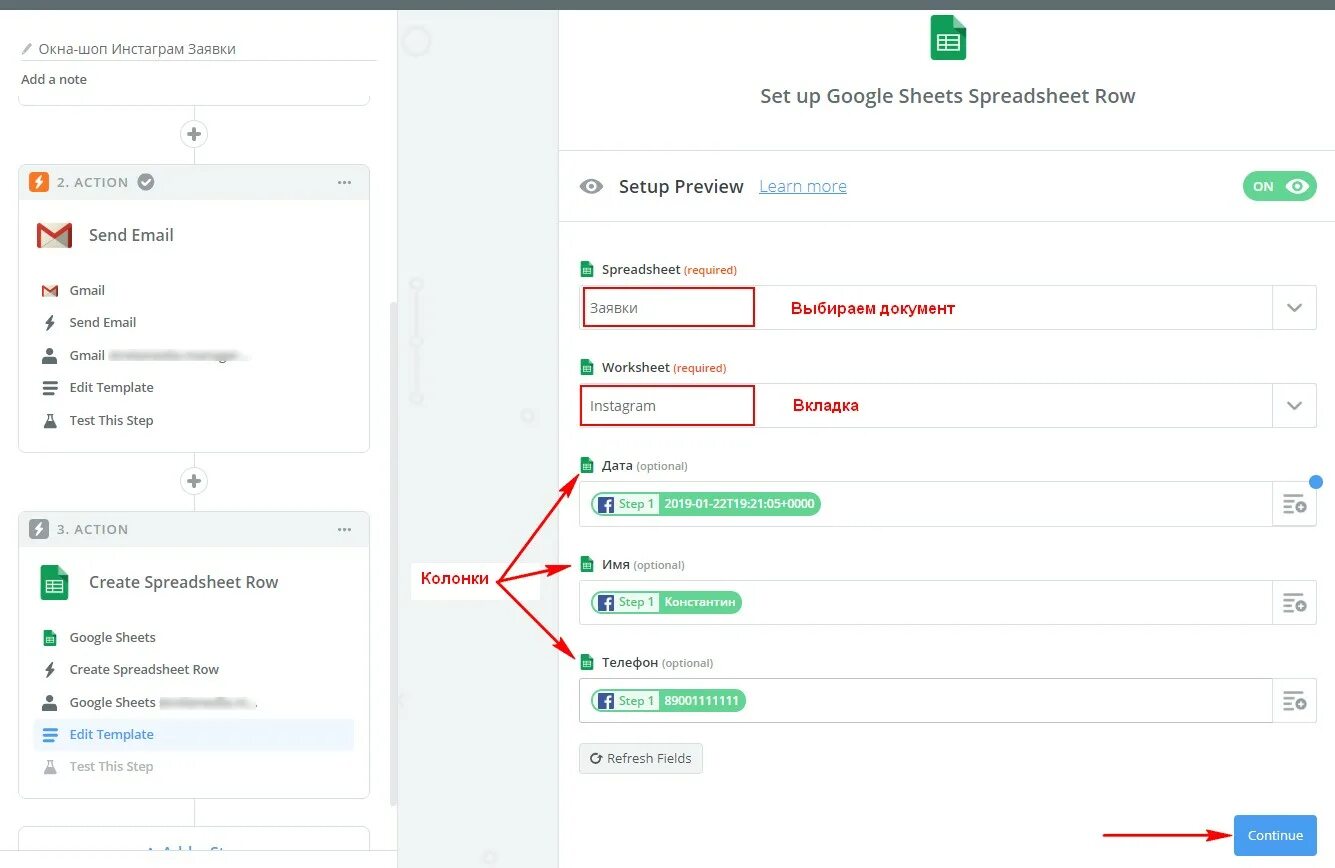Click the checkmark badge next to 2. ACTION
Viewport: 1335px width, 868px height.
[x=146, y=182]
